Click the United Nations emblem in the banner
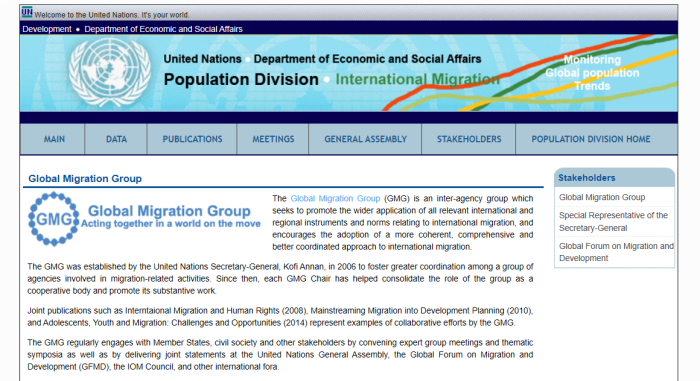The width and height of the screenshot is (700, 381). (110, 72)
